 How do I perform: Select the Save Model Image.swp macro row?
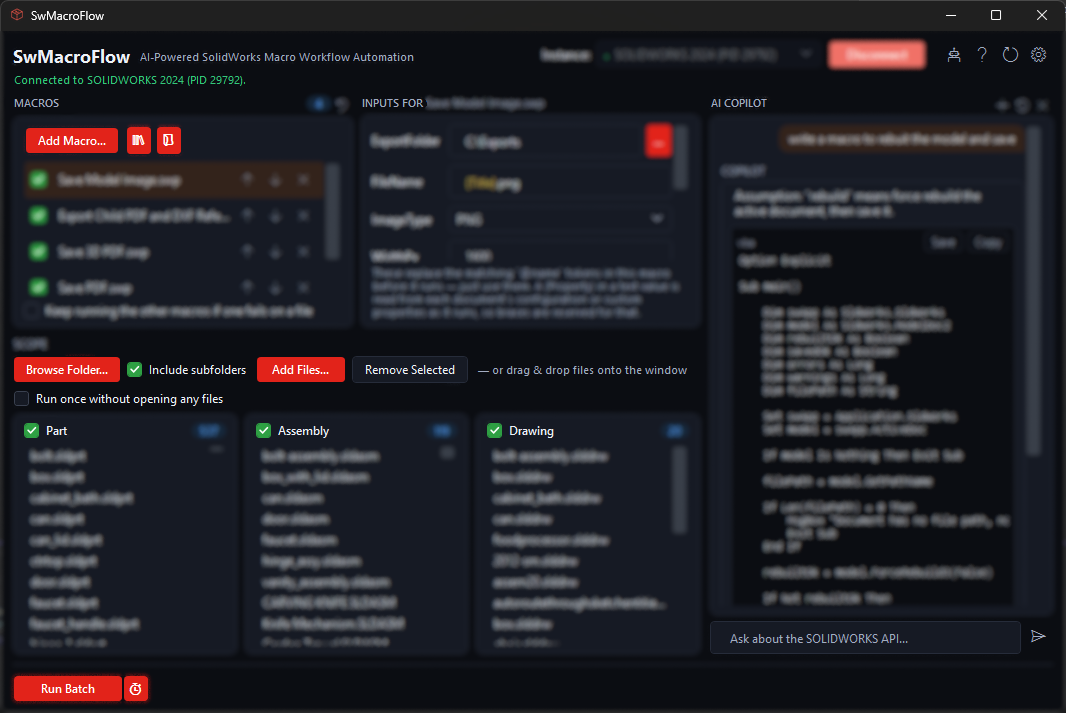tap(173, 179)
